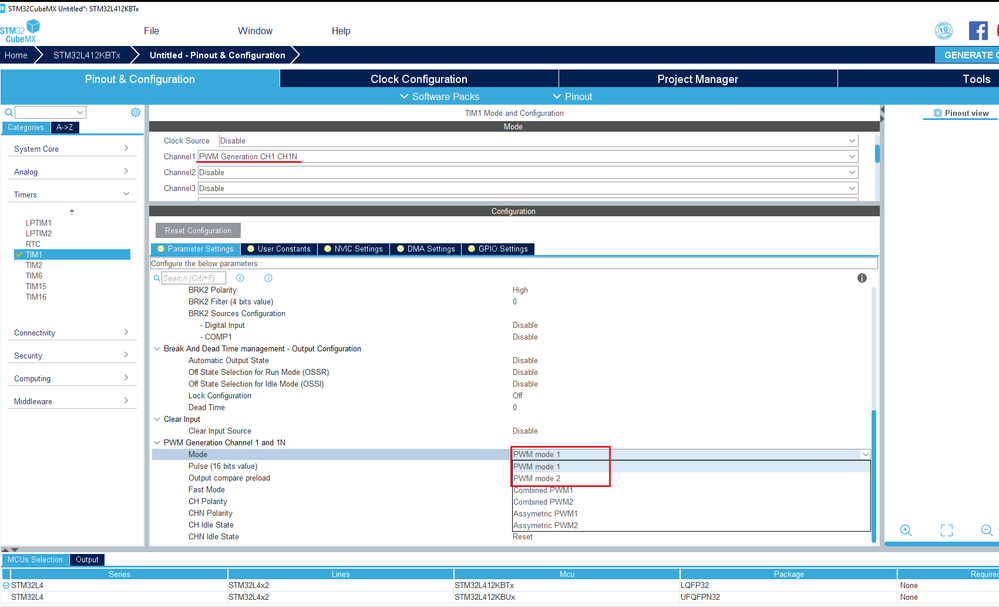Choose Assymetric PWM2 from Mode list

coord(691,525)
